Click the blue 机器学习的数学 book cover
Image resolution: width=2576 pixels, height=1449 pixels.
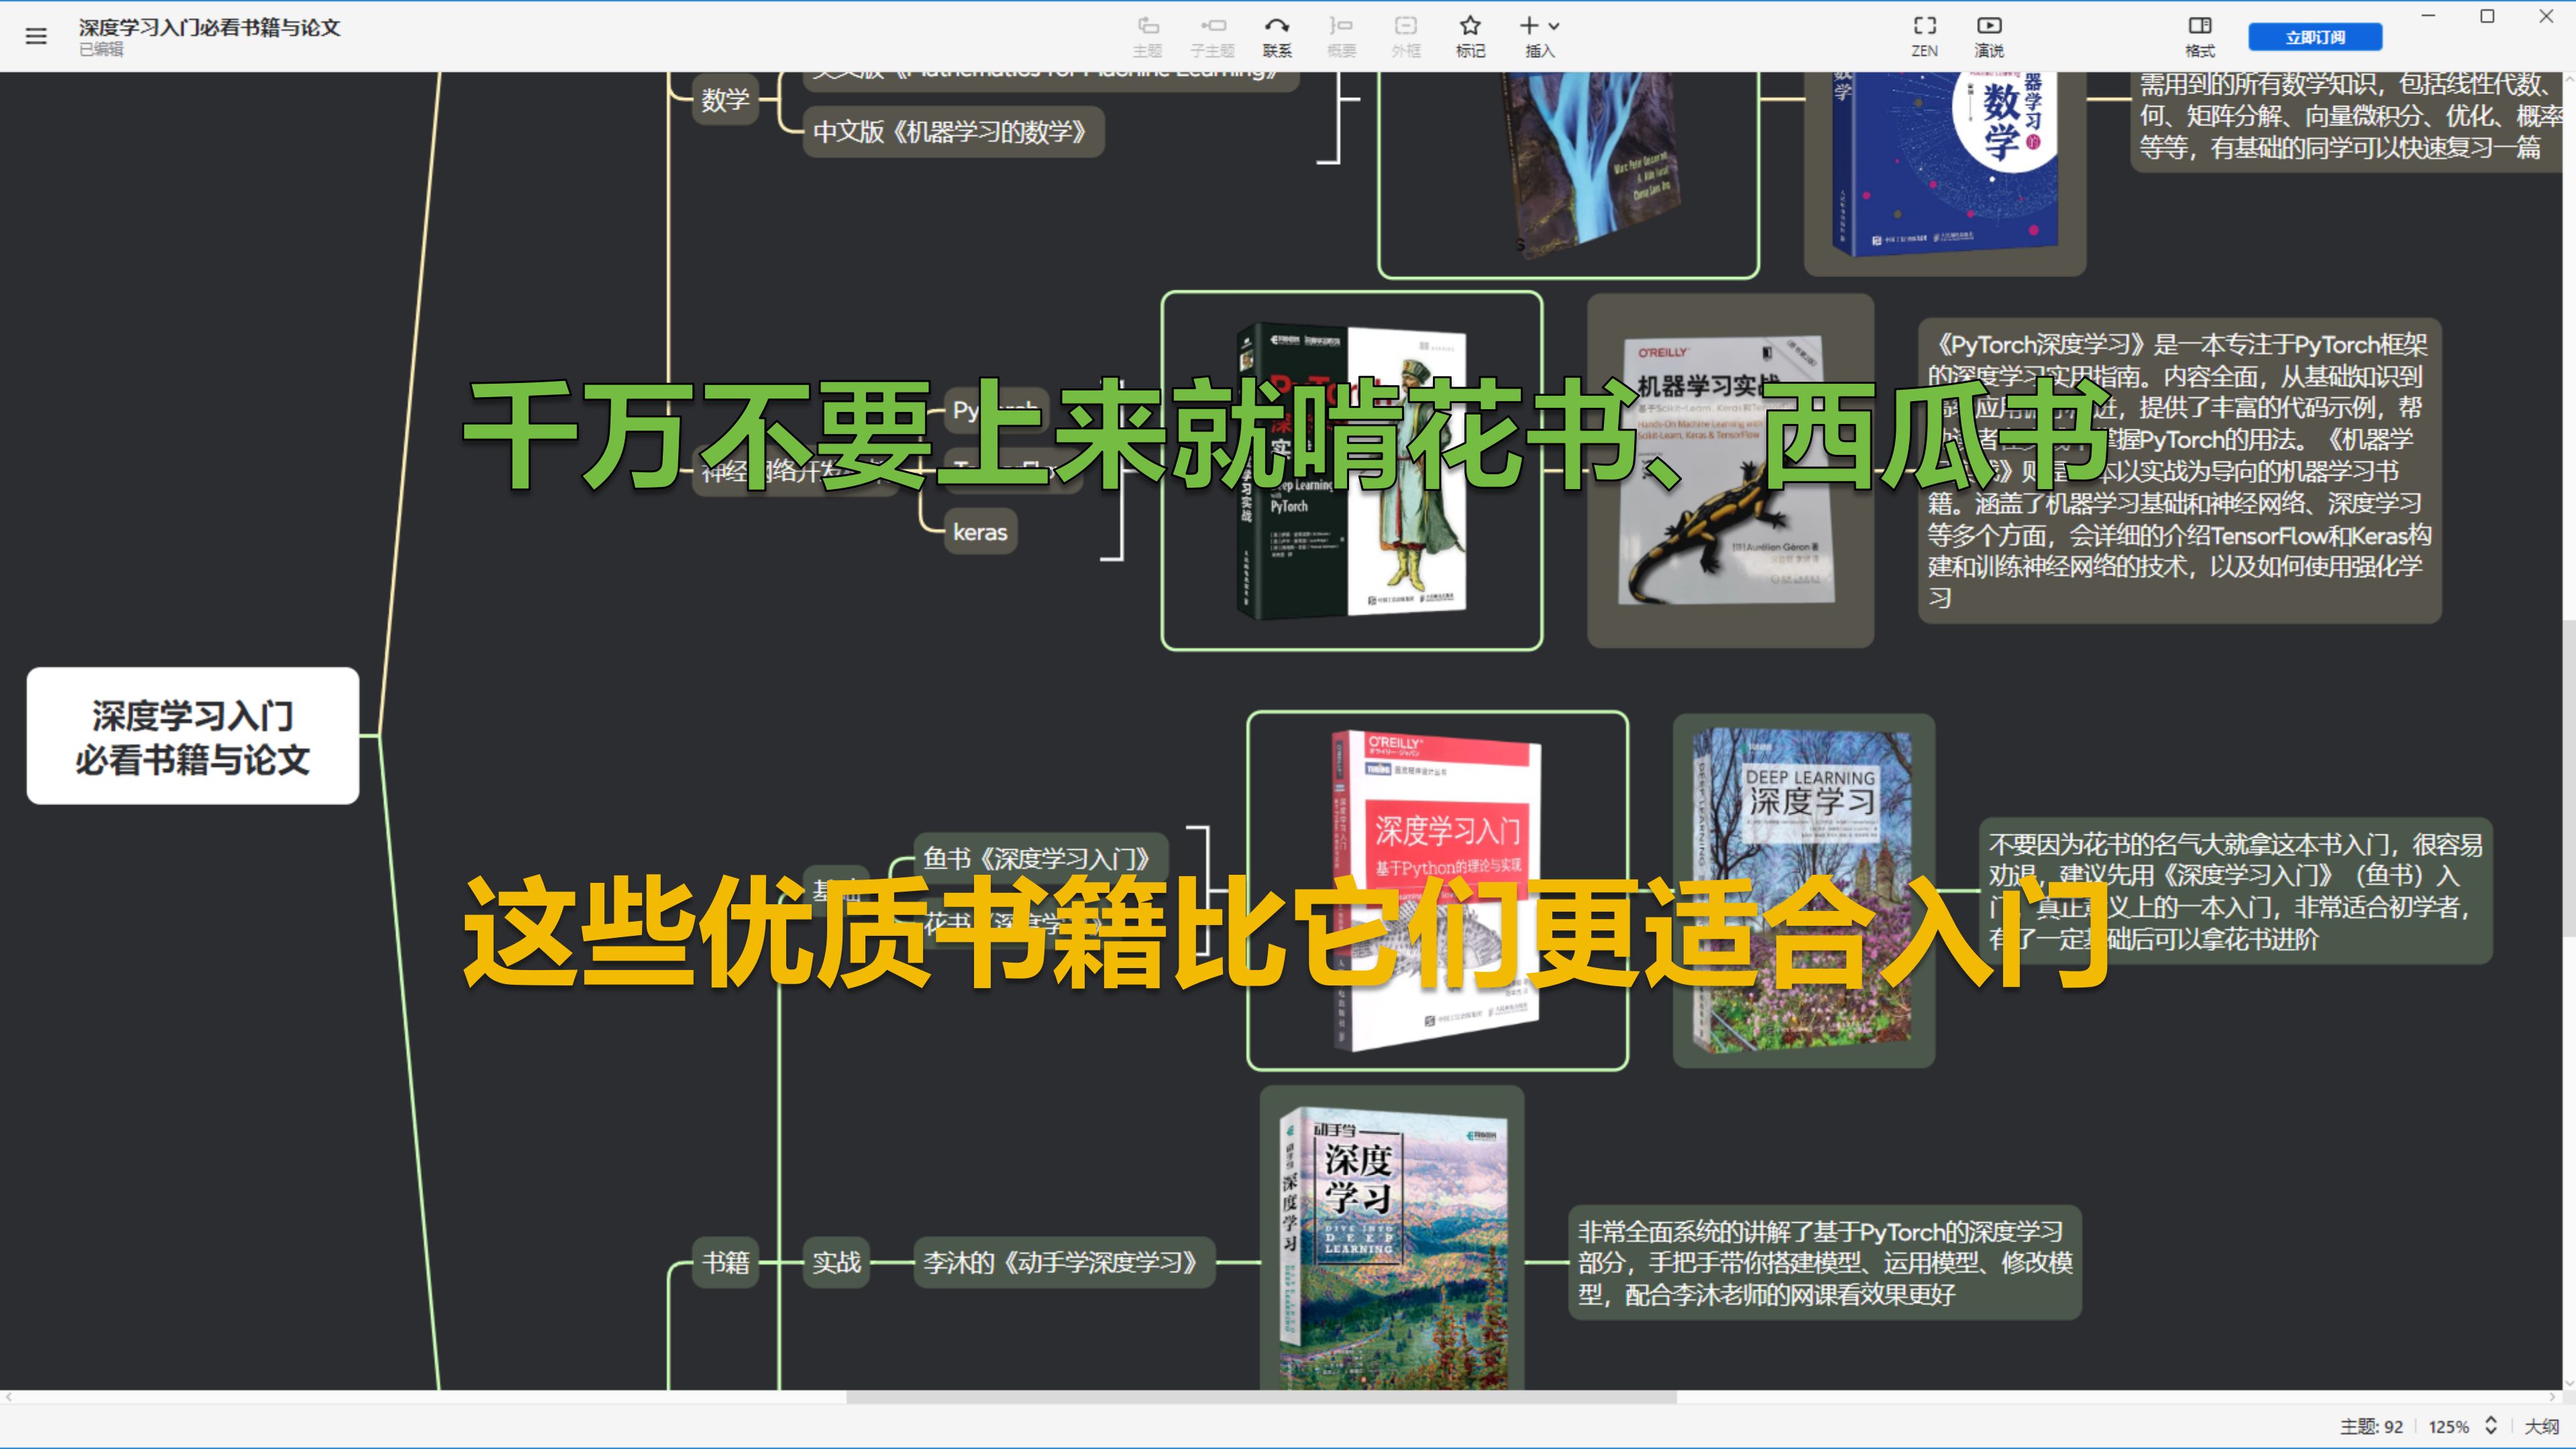click(x=1945, y=165)
